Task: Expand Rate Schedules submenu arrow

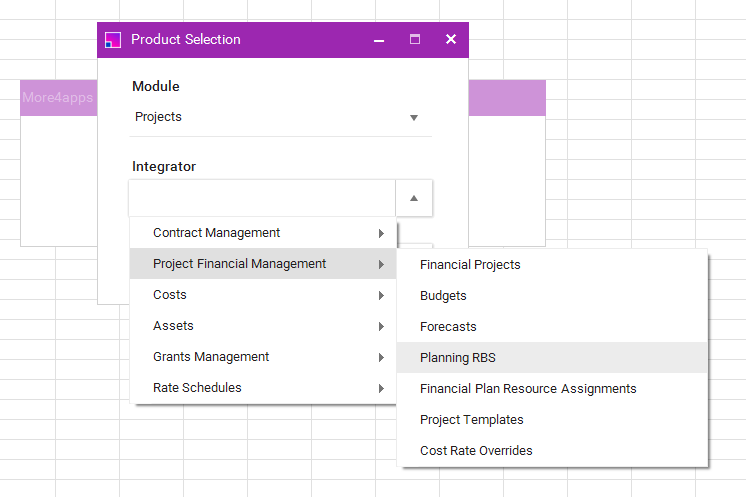Action: coord(381,388)
